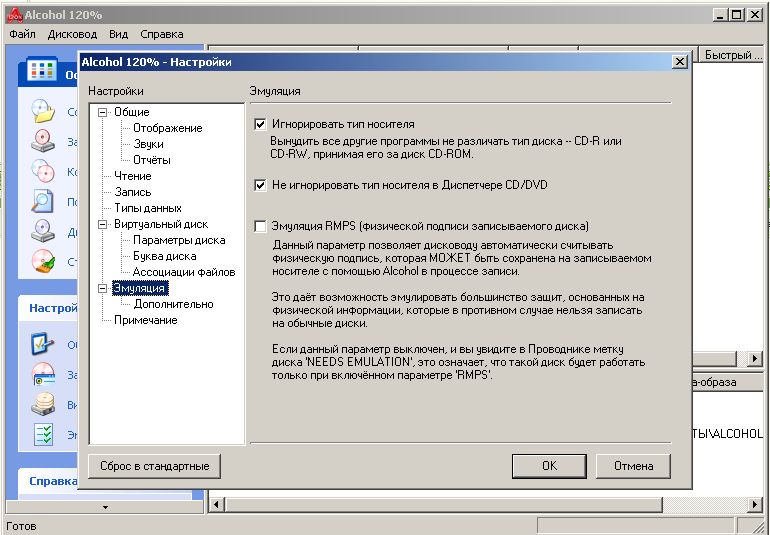770x535 pixels.
Task: Select "Ассоциации файлов" in the settings tree
Action: (x=184, y=272)
